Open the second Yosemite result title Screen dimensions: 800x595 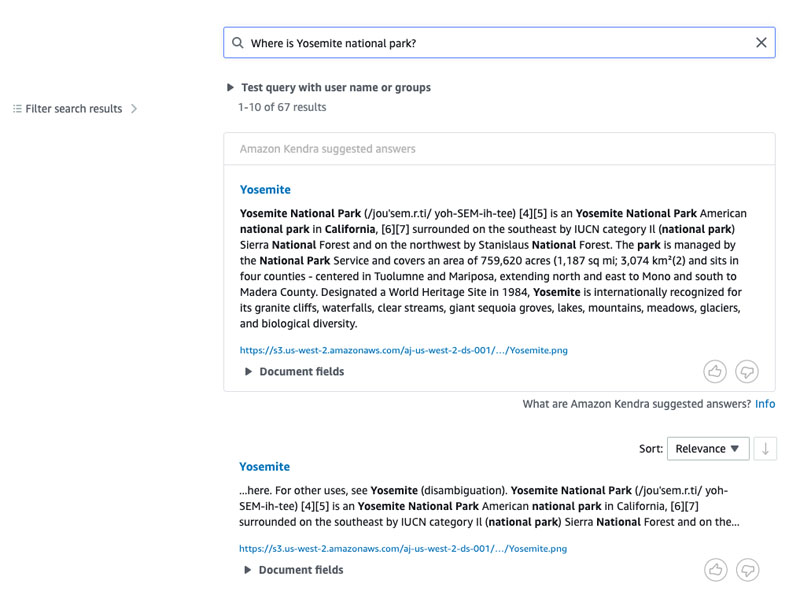click(x=264, y=466)
